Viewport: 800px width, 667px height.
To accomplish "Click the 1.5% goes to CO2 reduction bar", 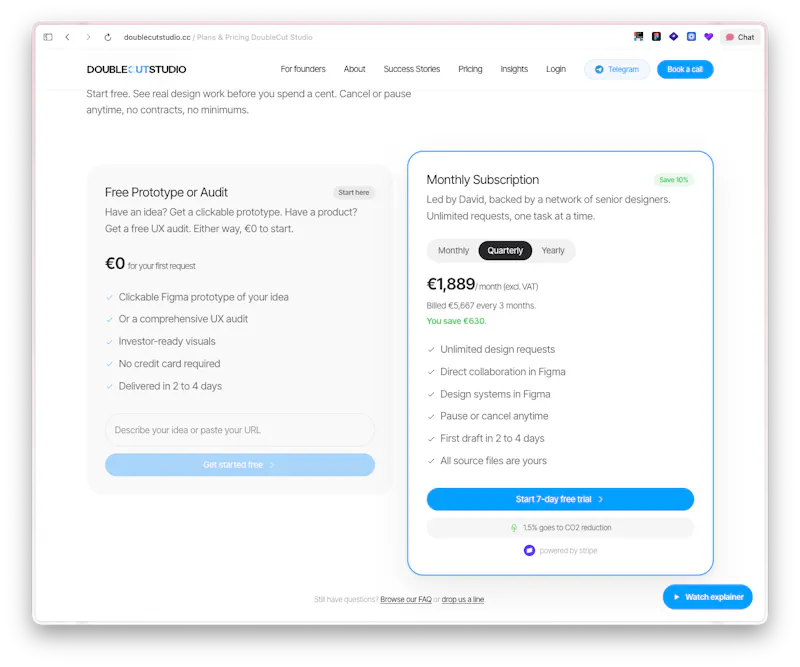I will (x=560, y=528).
